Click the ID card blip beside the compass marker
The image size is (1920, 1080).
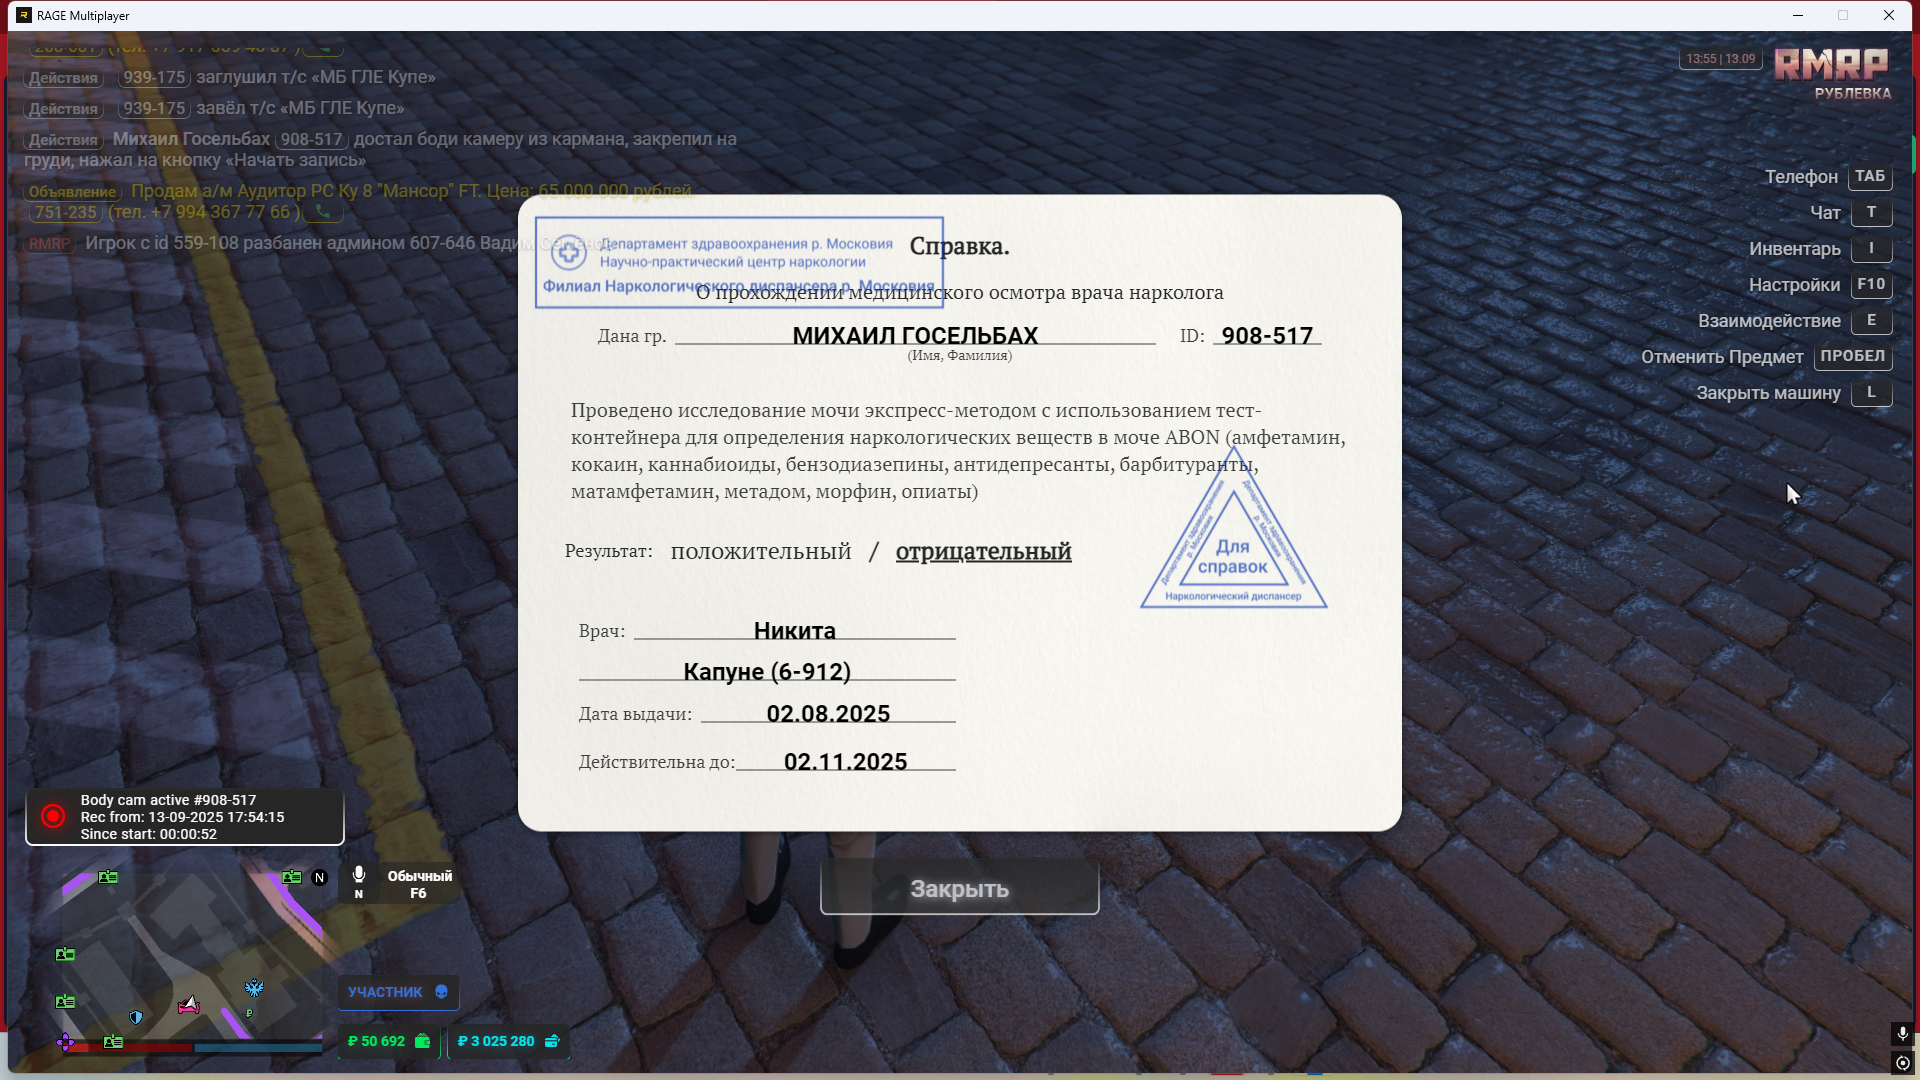click(x=292, y=877)
